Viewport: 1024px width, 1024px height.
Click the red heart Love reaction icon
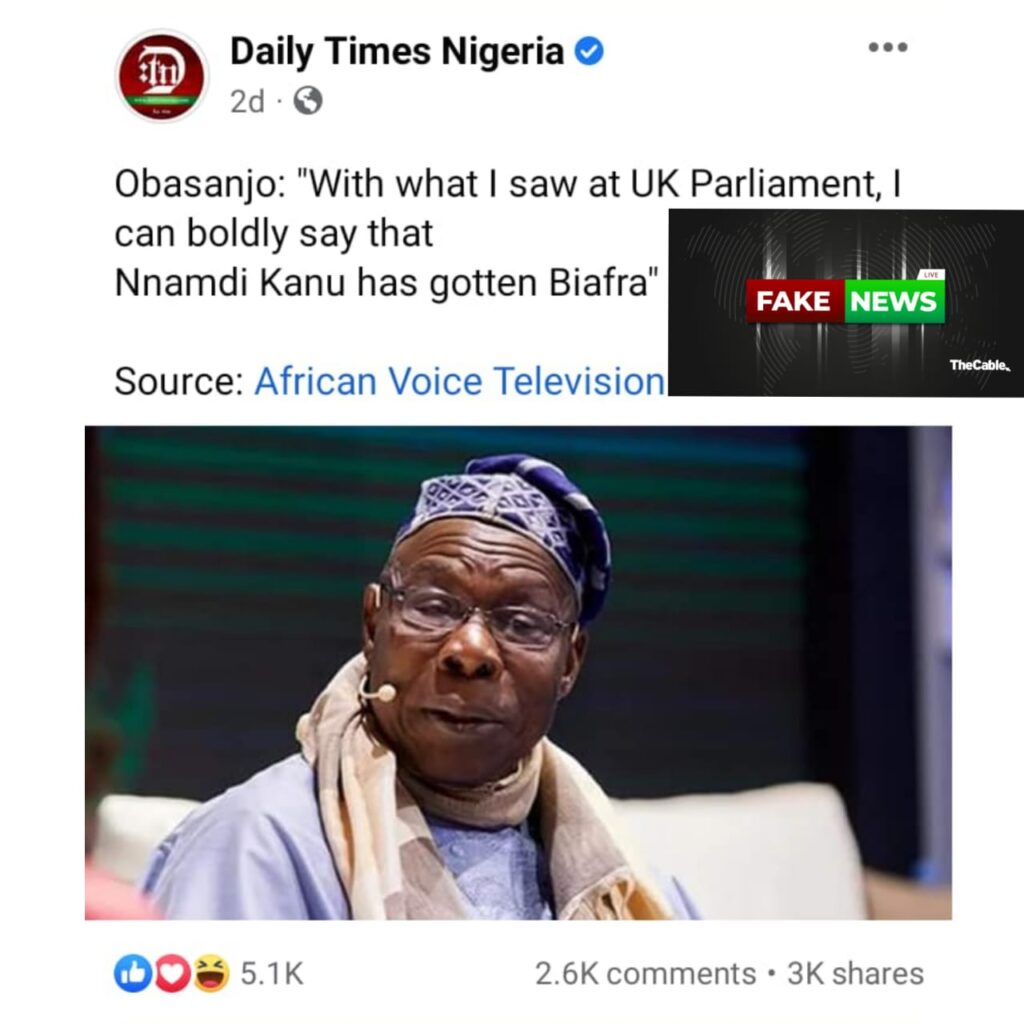click(x=171, y=973)
